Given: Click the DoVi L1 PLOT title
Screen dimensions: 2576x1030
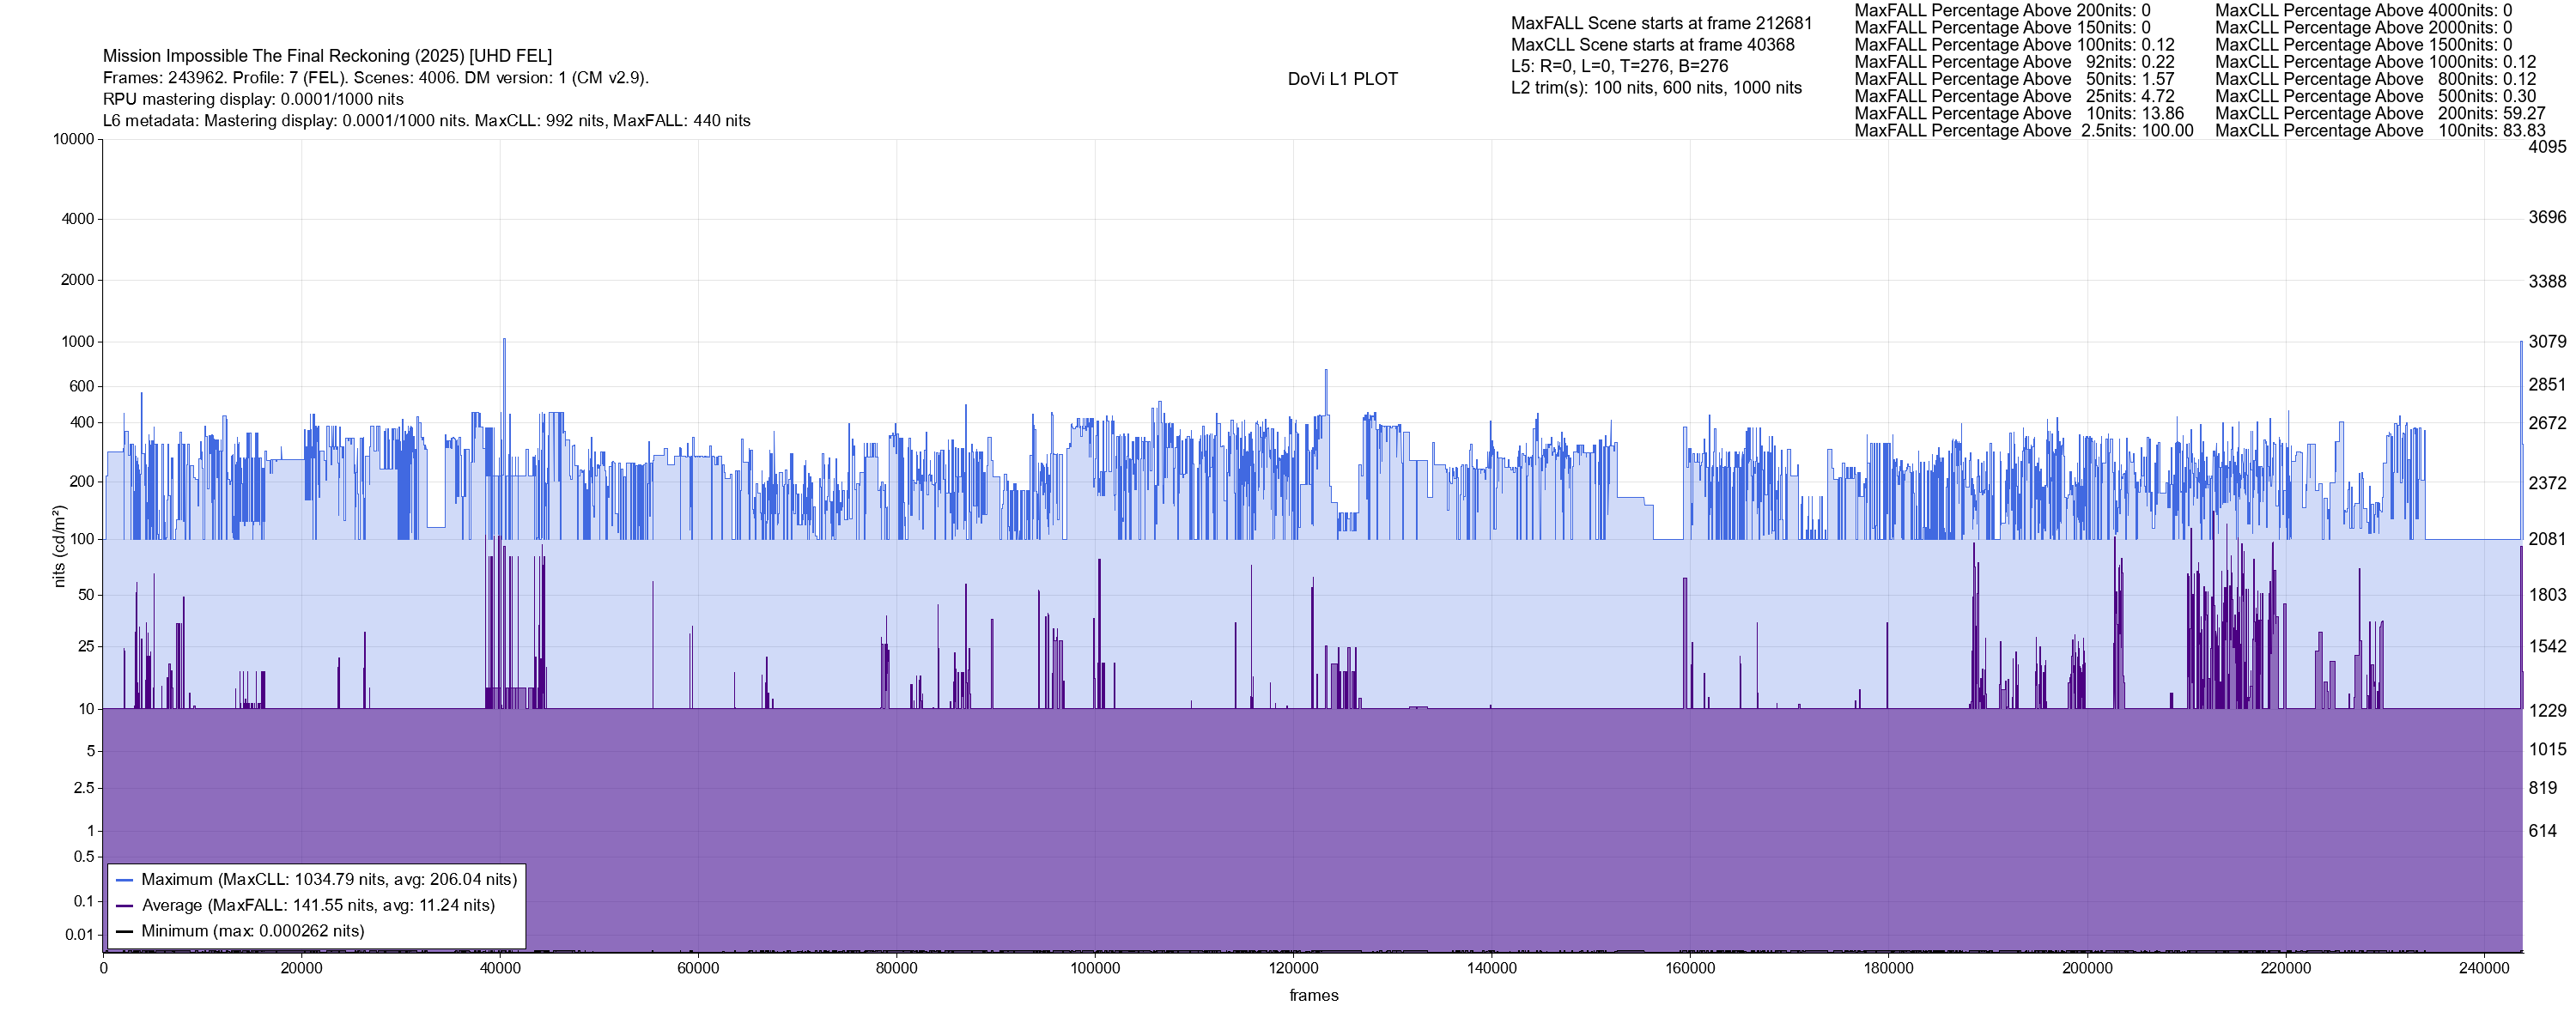Looking at the screenshot, I should coord(1342,79).
